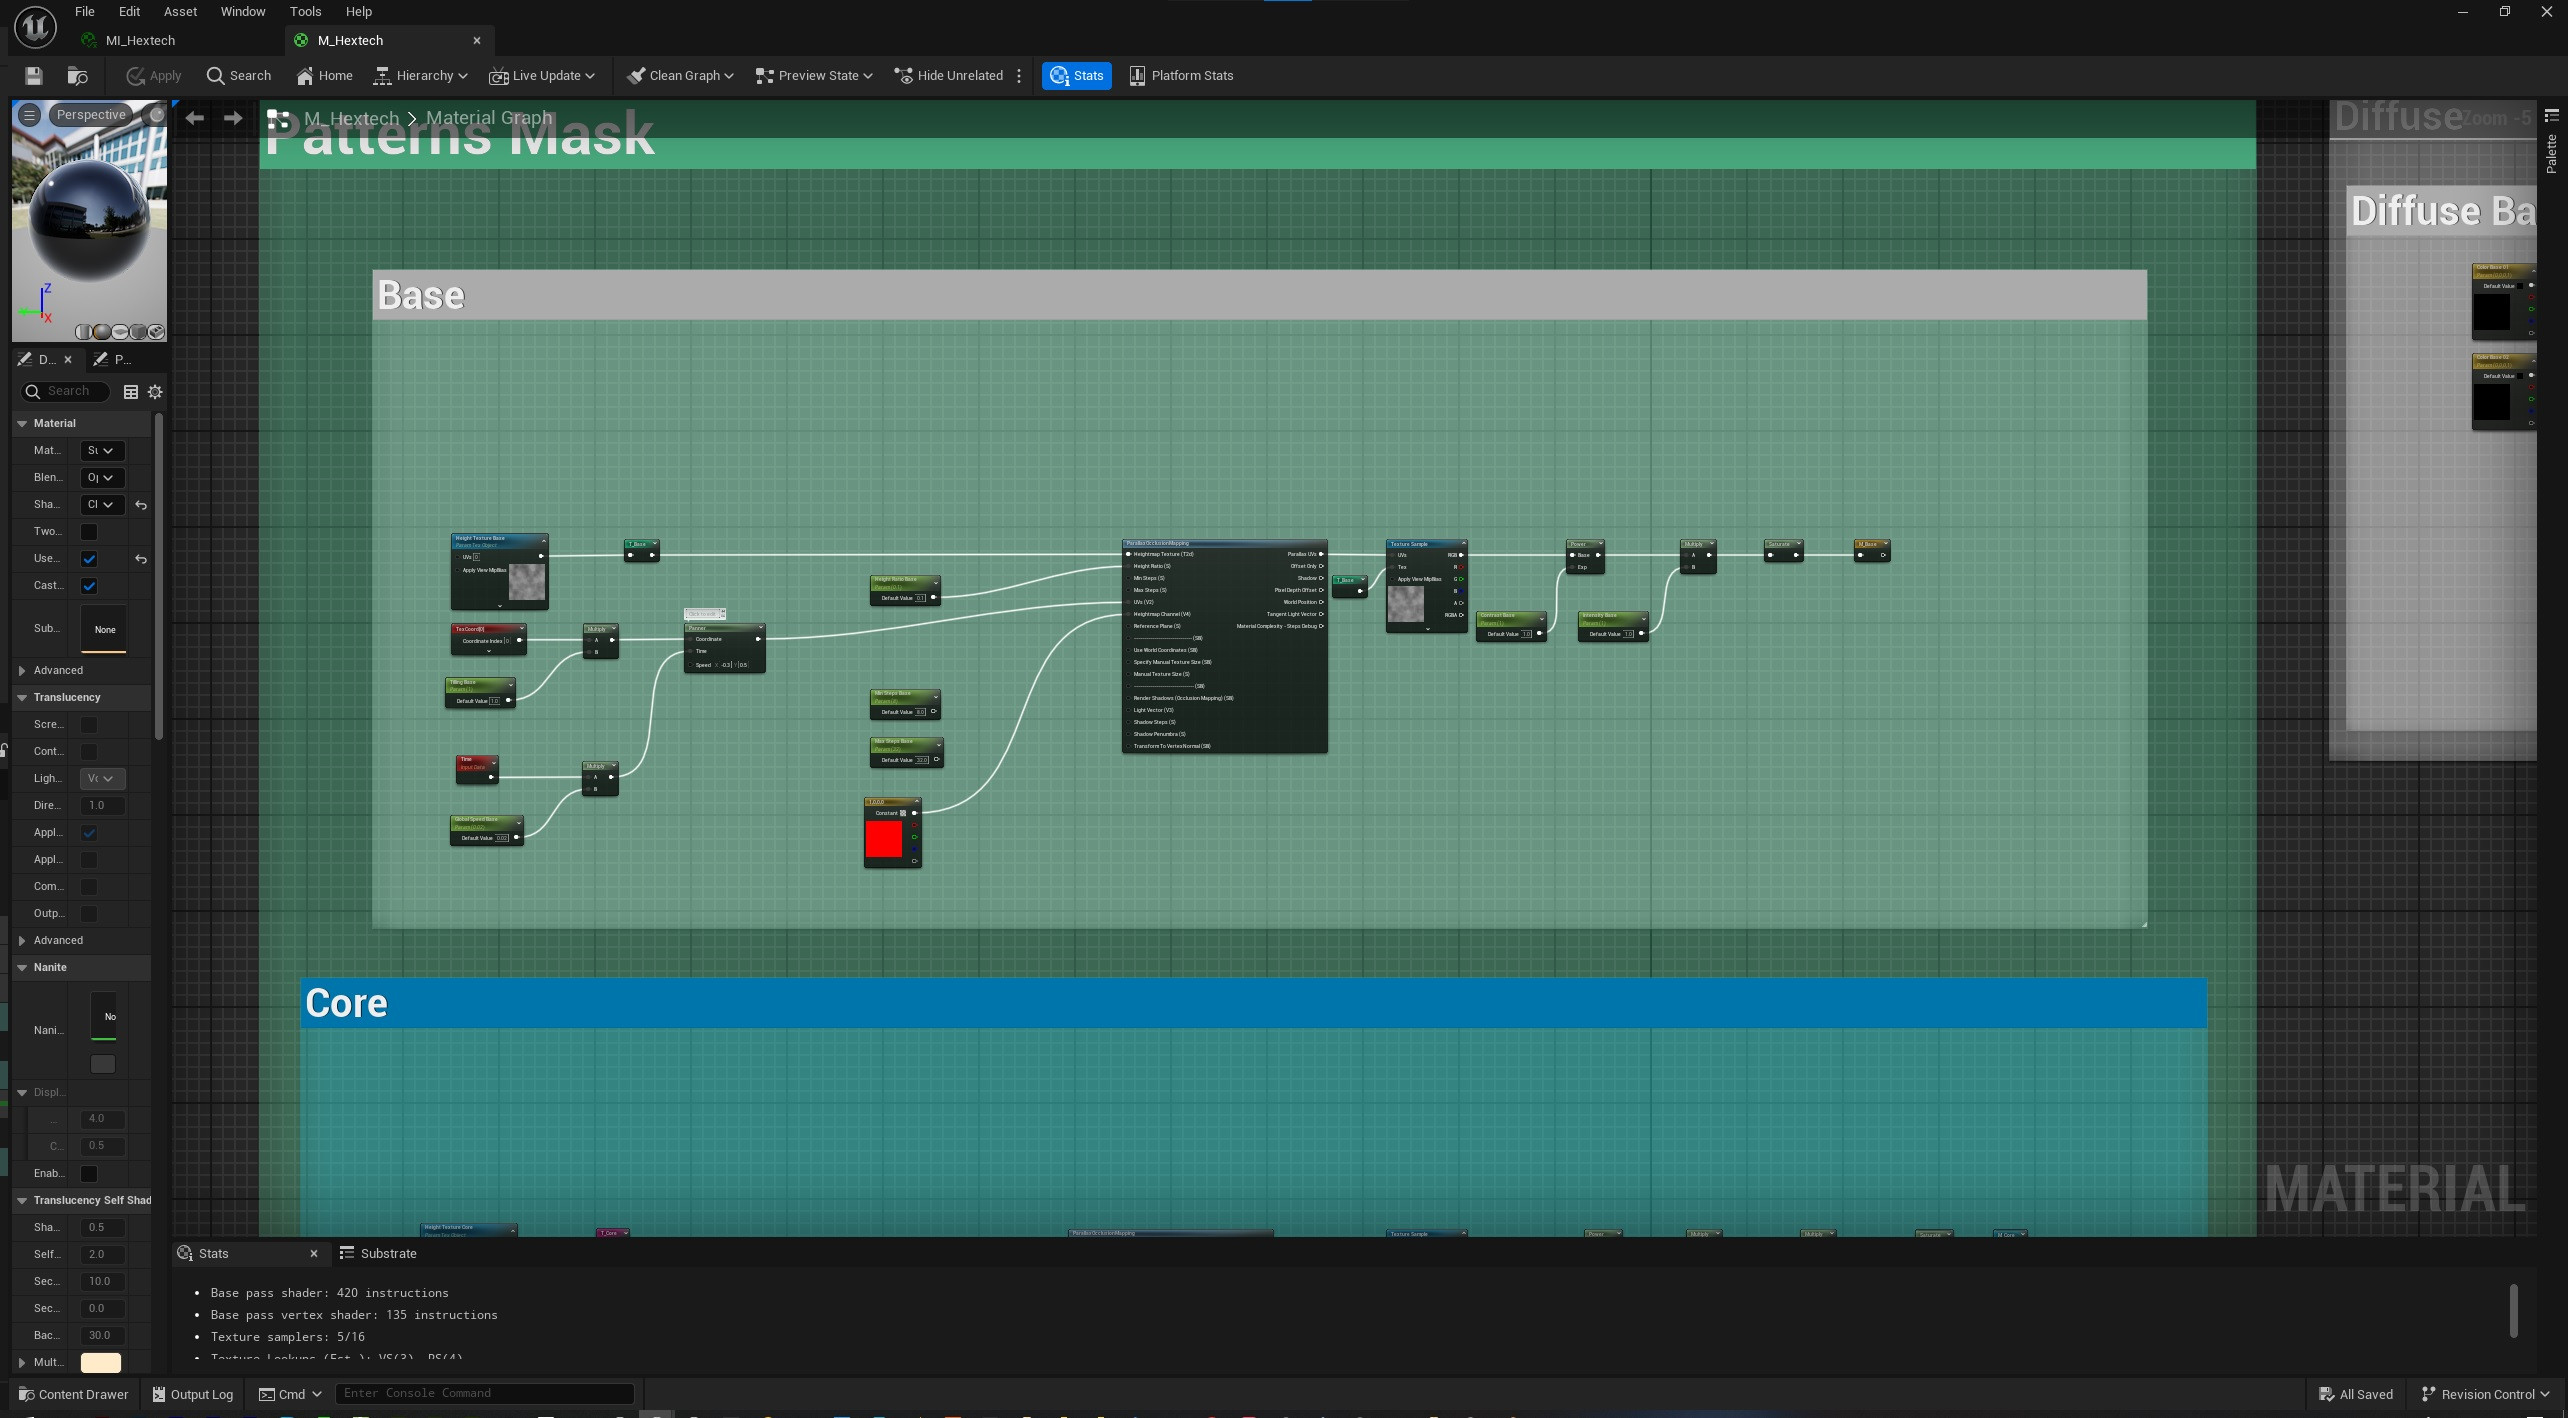Navigate back in the graph history
The height and width of the screenshot is (1418, 2568).
click(195, 118)
